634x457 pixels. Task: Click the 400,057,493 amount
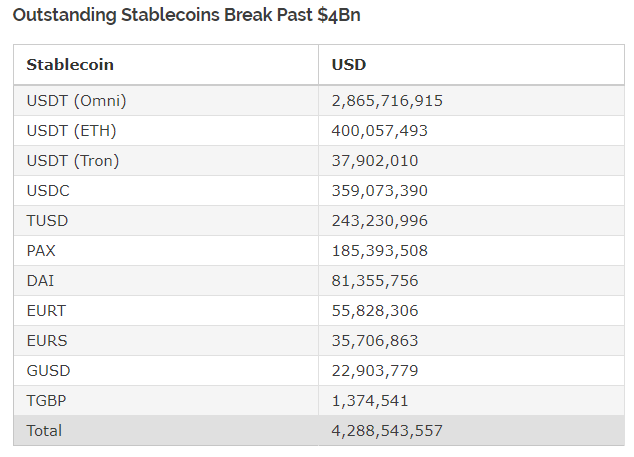pos(379,131)
